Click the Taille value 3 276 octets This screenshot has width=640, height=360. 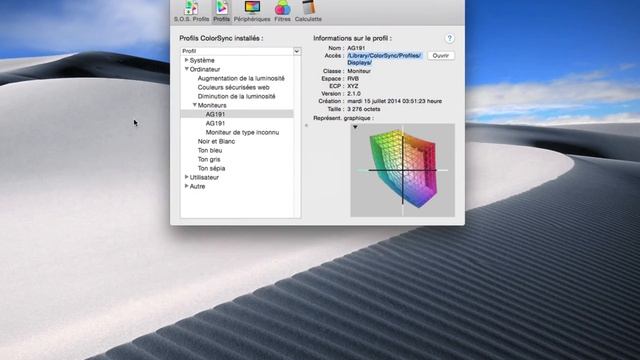(364, 109)
